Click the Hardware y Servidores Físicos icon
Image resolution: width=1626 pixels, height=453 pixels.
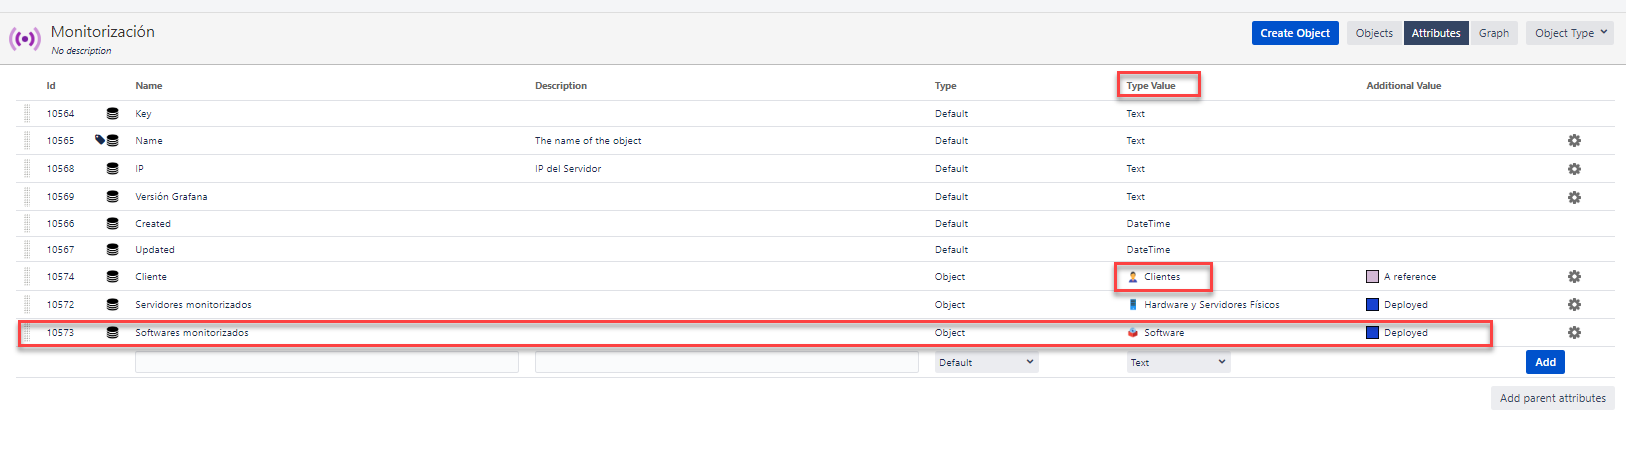tap(1133, 304)
